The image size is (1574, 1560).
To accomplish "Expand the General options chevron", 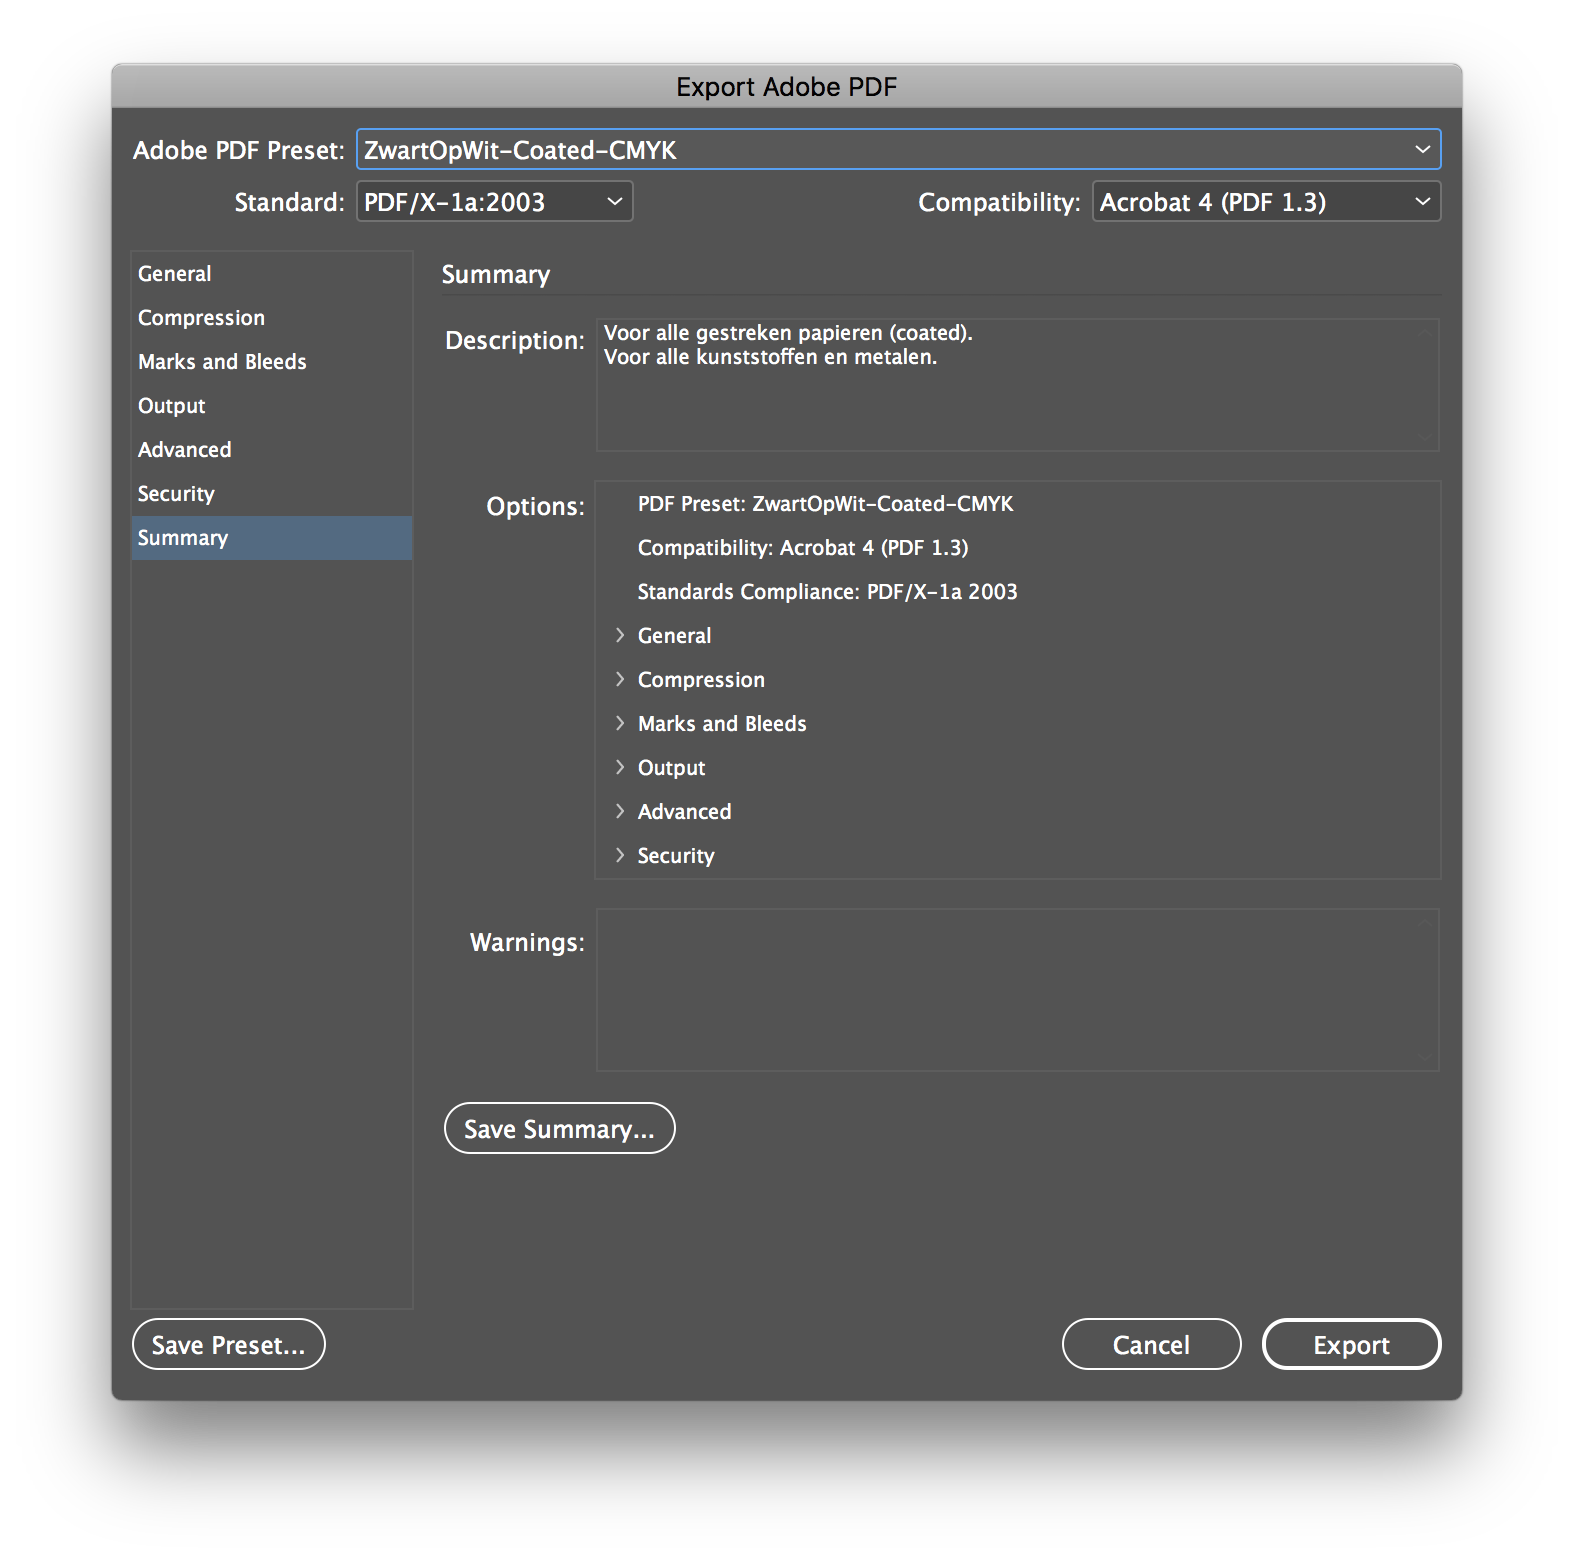I will coord(620,636).
